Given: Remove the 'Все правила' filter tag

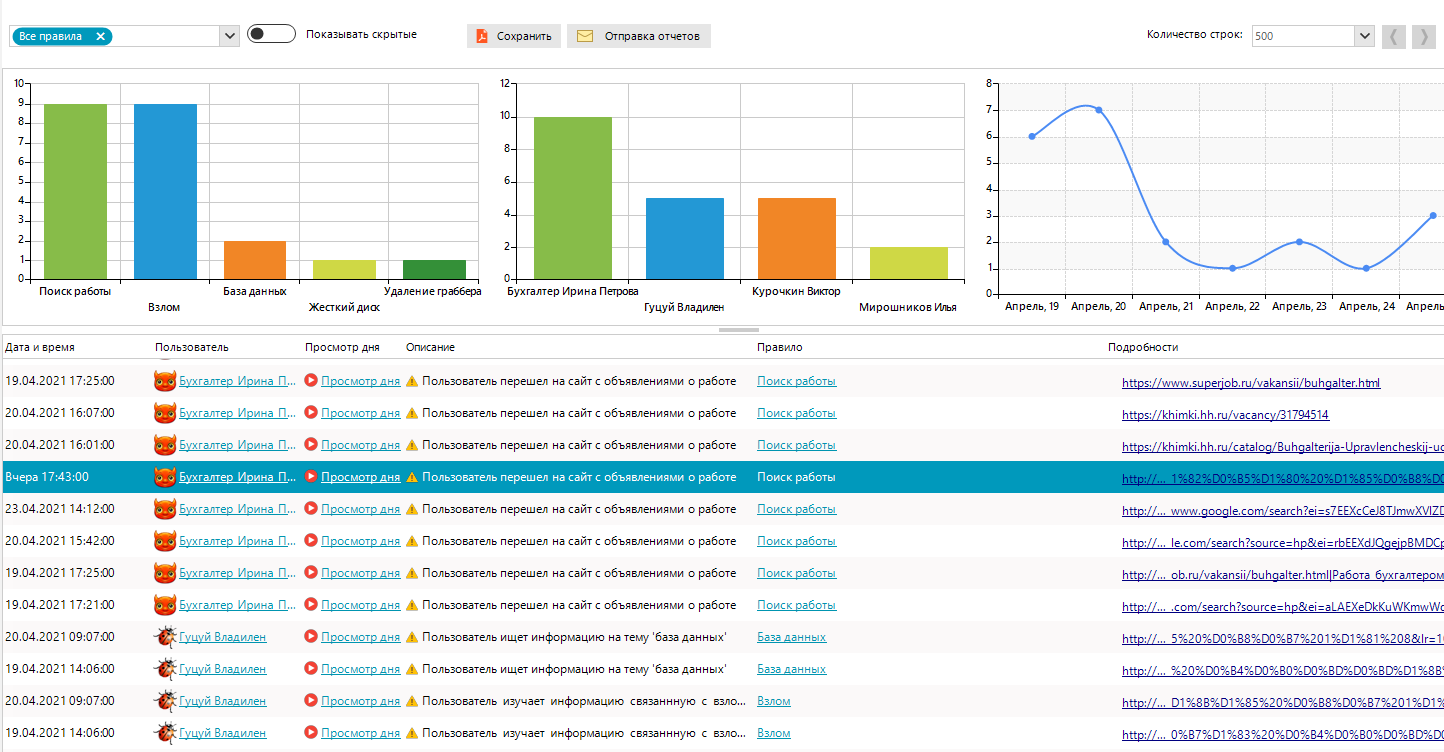Looking at the screenshot, I should point(100,36).
